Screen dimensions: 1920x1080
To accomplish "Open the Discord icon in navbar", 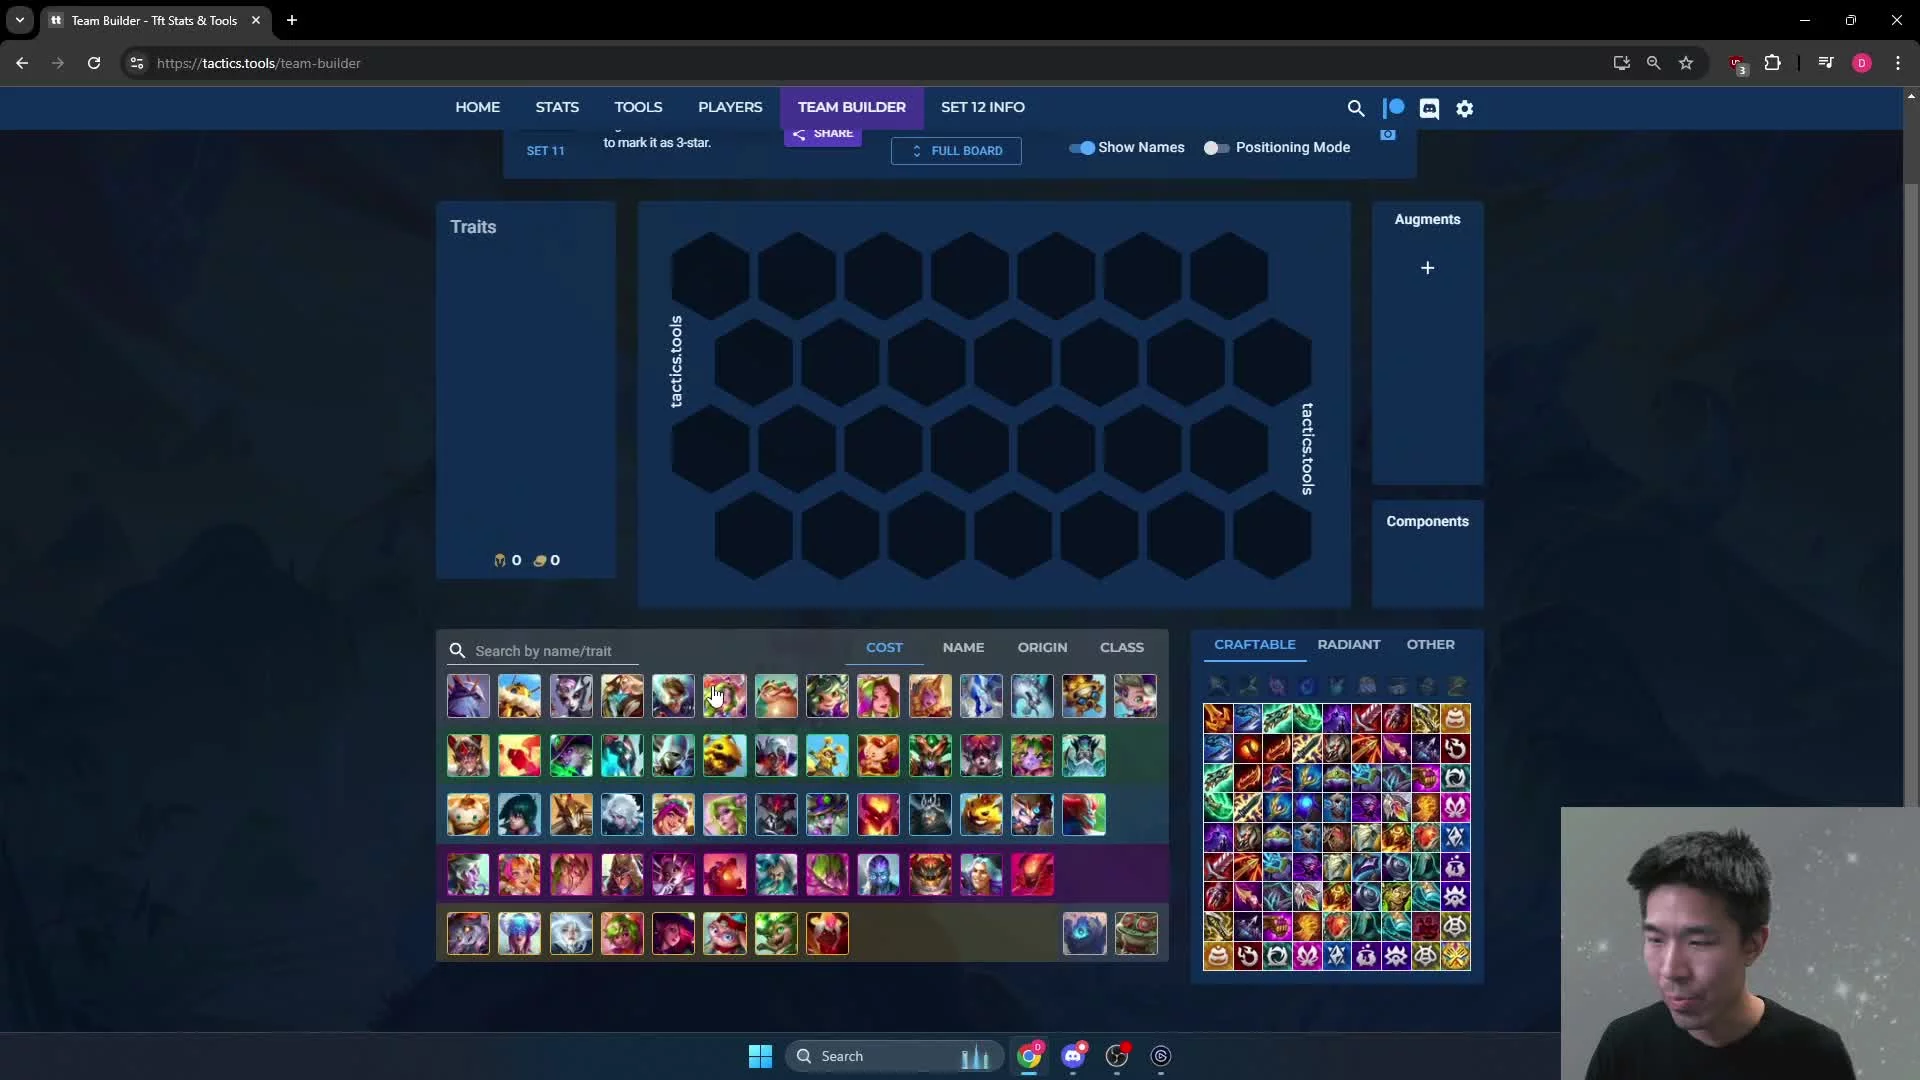I will pos(1429,108).
